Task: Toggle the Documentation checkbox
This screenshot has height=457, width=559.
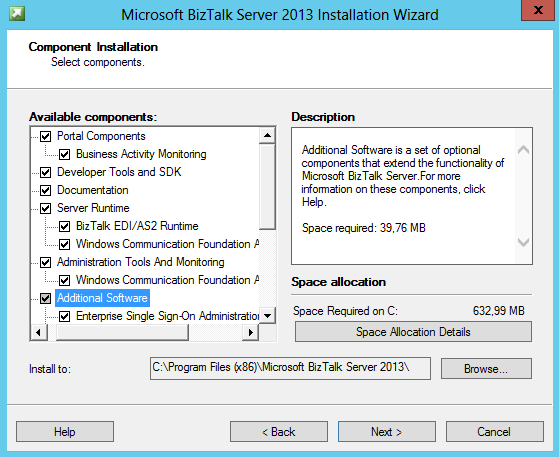Action: coord(45,190)
